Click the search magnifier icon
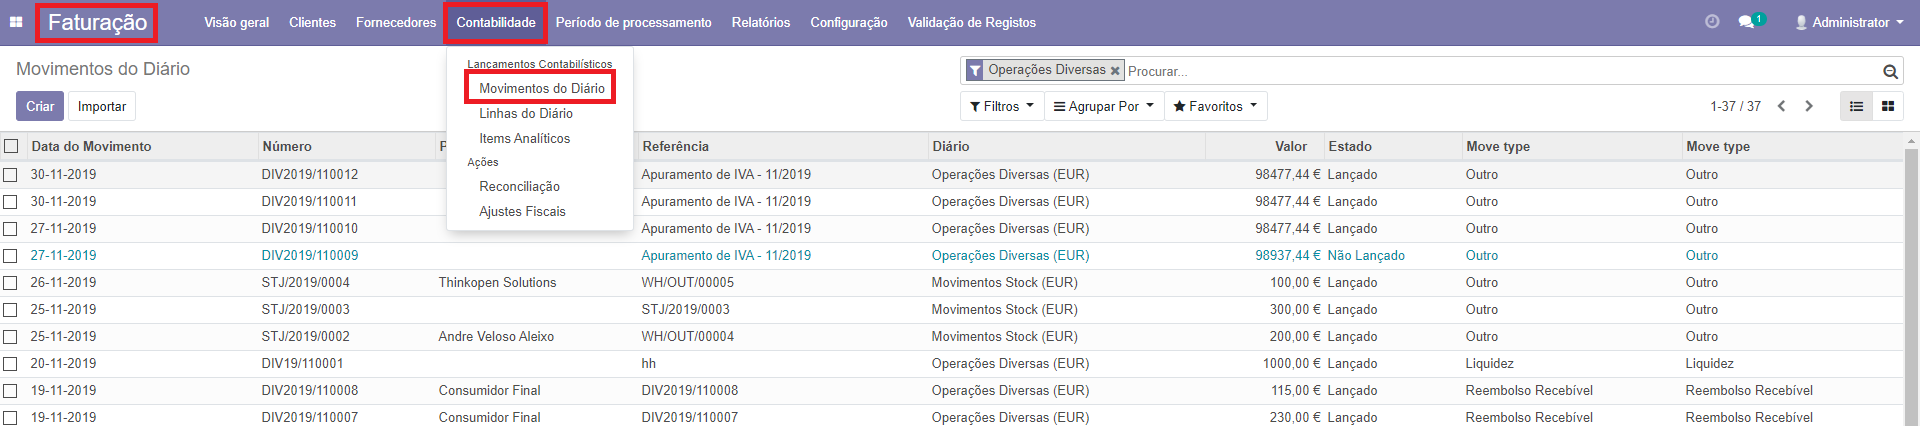Screen dimensions: 1920x426 pyautogui.click(x=1890, y=71)
